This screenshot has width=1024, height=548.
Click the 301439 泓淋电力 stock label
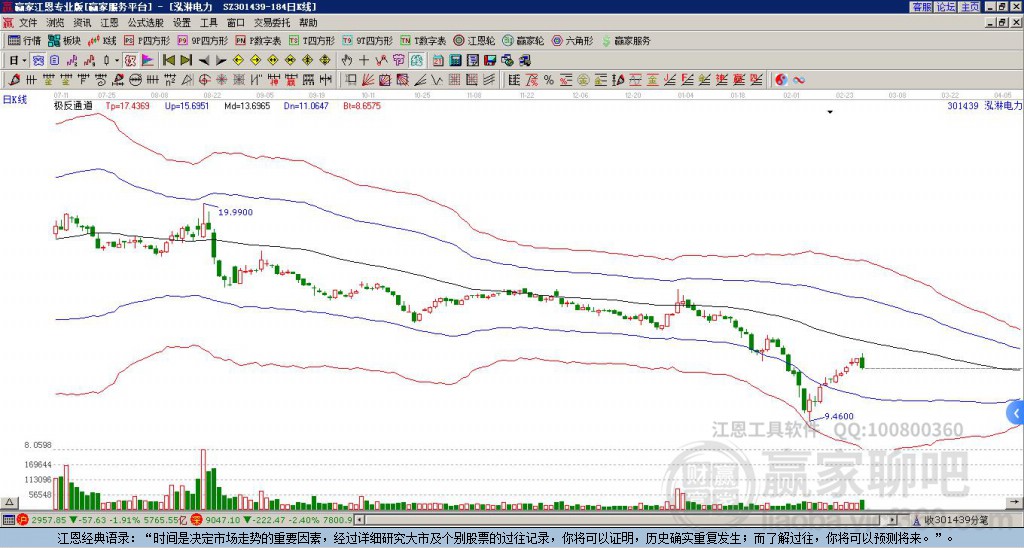(984, 105)
